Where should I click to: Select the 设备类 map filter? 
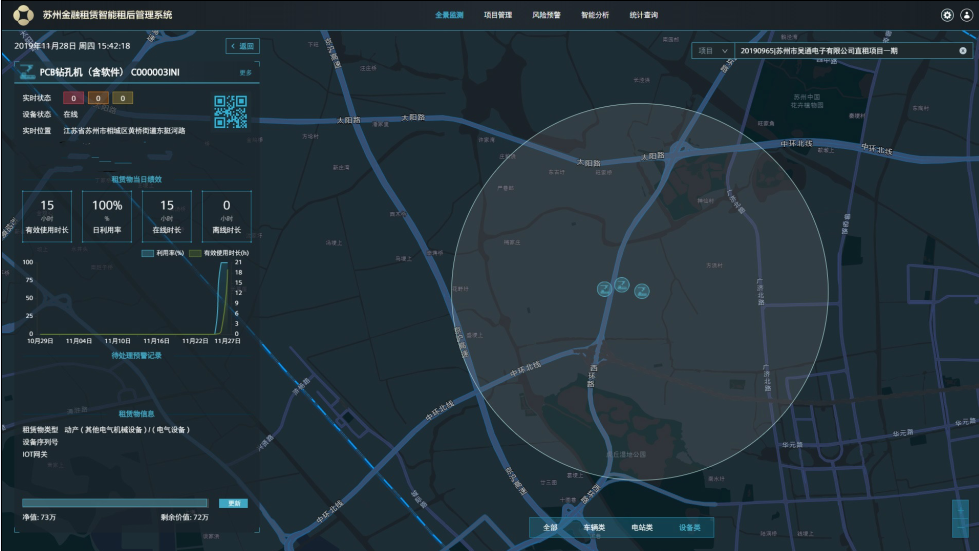pyautogui.click(x=690, y=527)
